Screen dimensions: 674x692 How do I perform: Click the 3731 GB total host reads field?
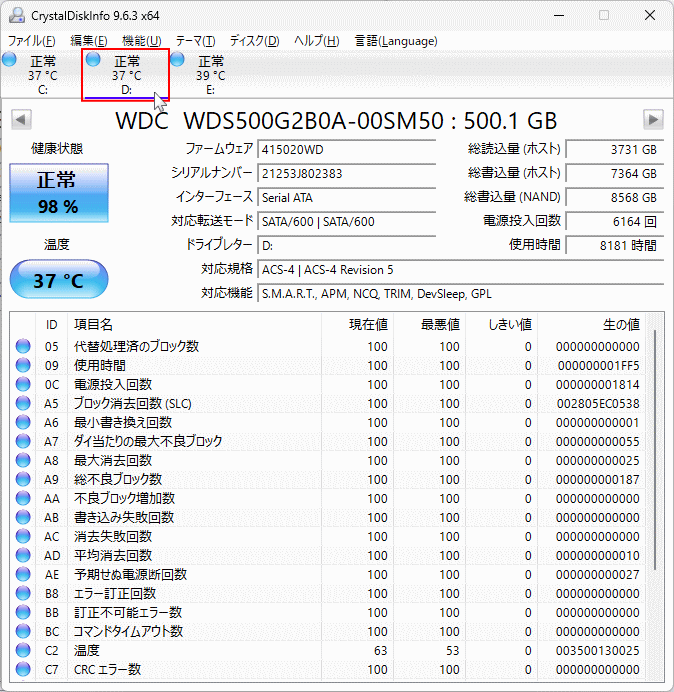tap(615, 150)
